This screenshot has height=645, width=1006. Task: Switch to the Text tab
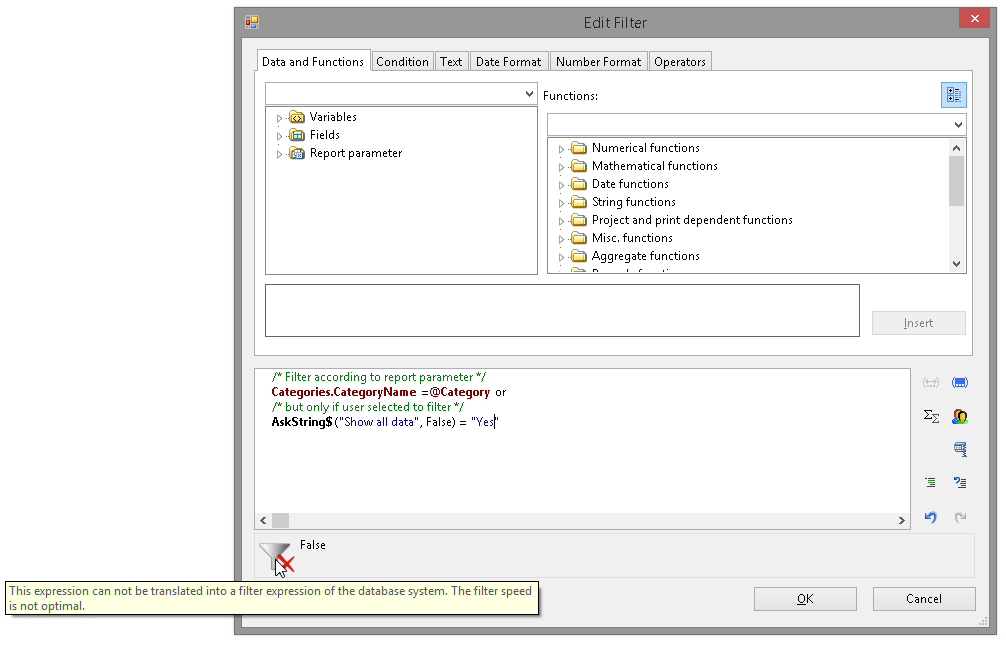[x=451, y=62]
